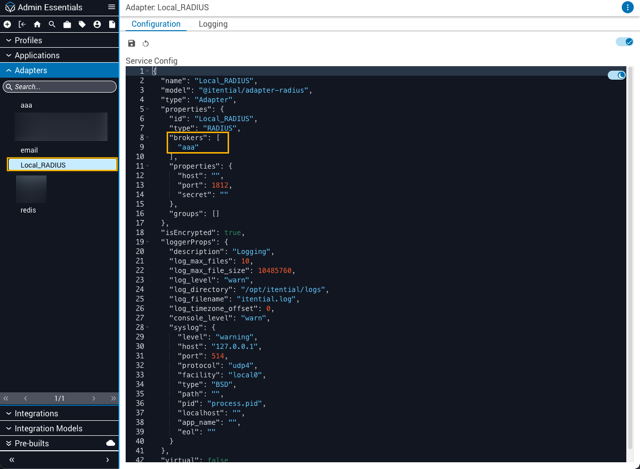
Task: Save the service config with disk icon
Action: point(131,43)
